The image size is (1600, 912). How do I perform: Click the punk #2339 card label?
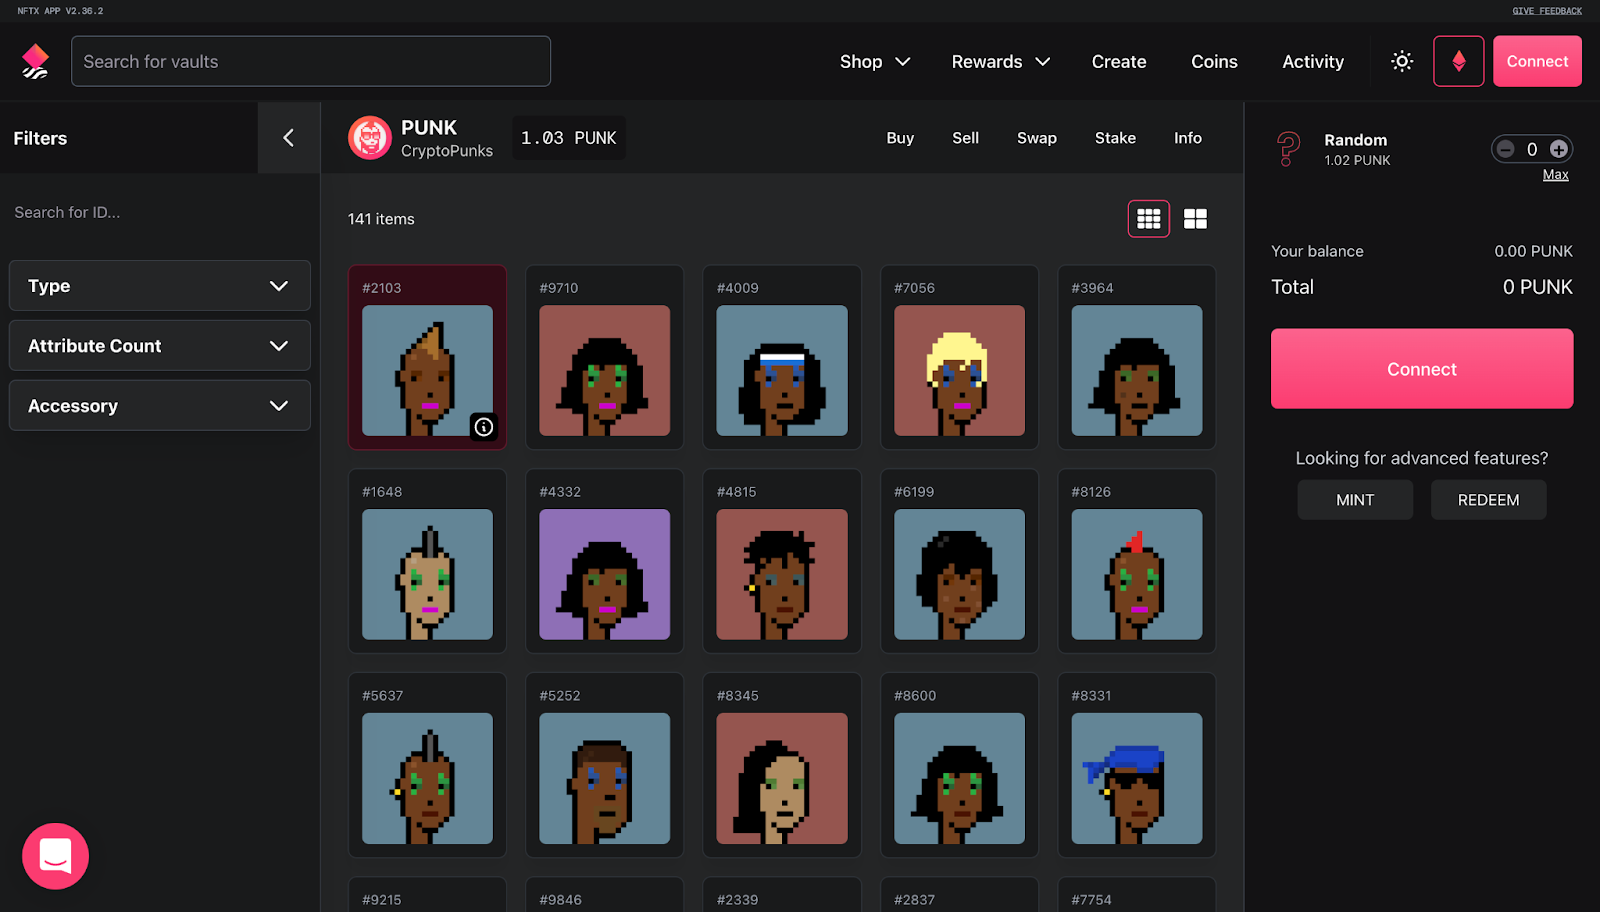(x=738, y=900)
